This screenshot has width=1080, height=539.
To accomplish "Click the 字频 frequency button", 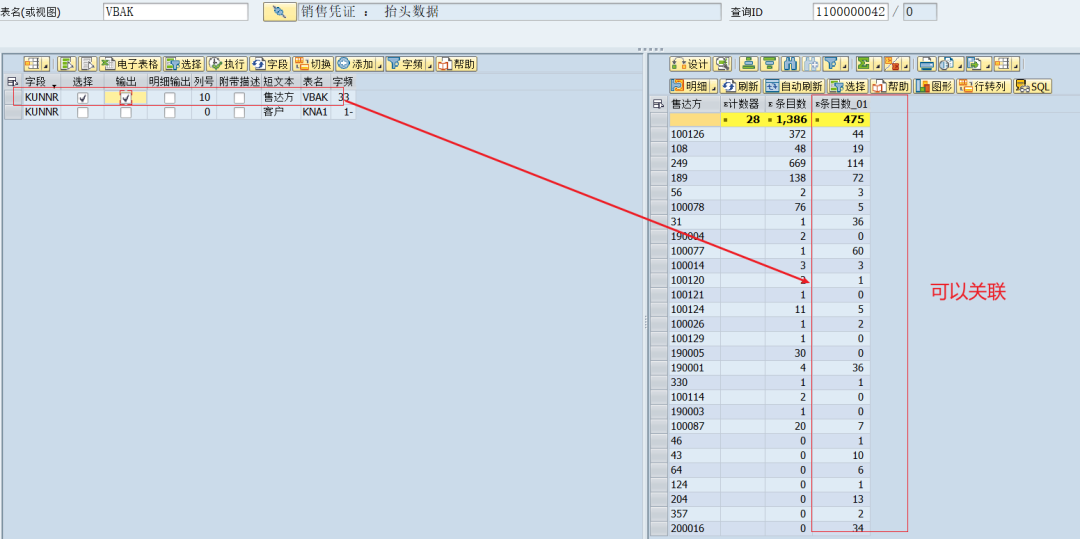I will click(x=405, y=64).
